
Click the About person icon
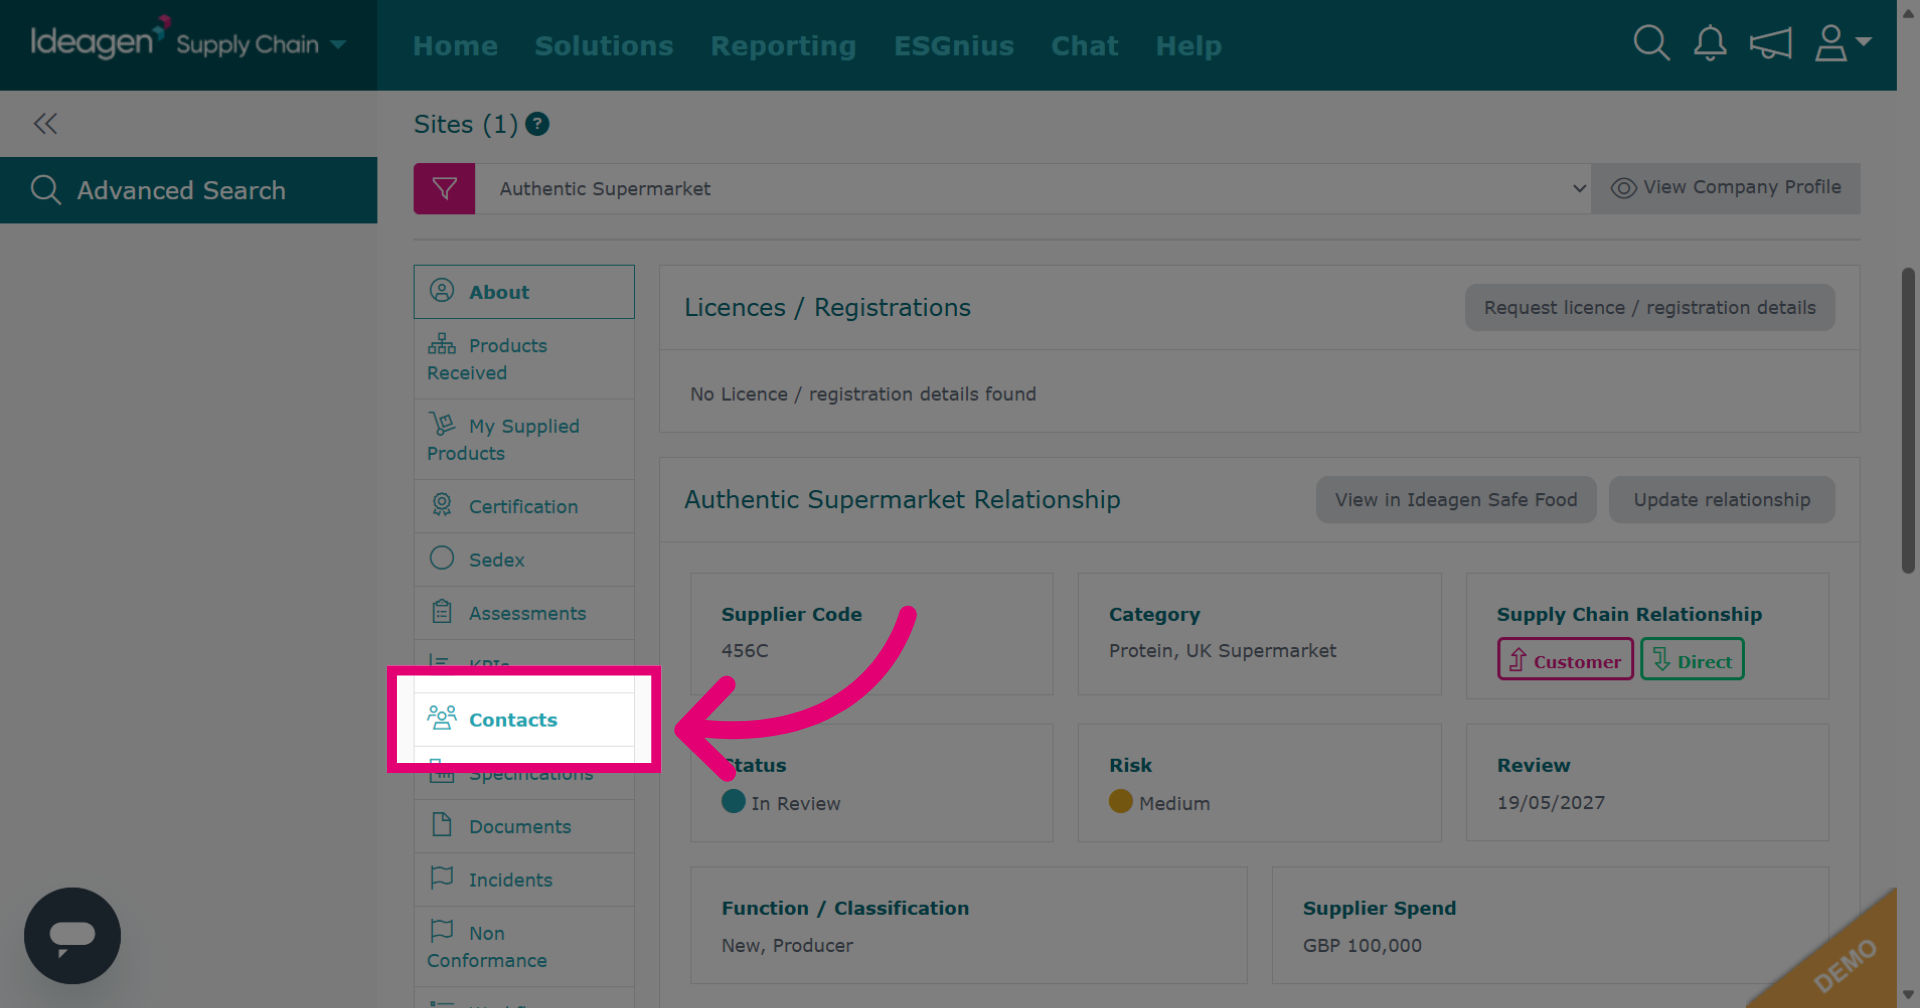[x=442, y=290]
